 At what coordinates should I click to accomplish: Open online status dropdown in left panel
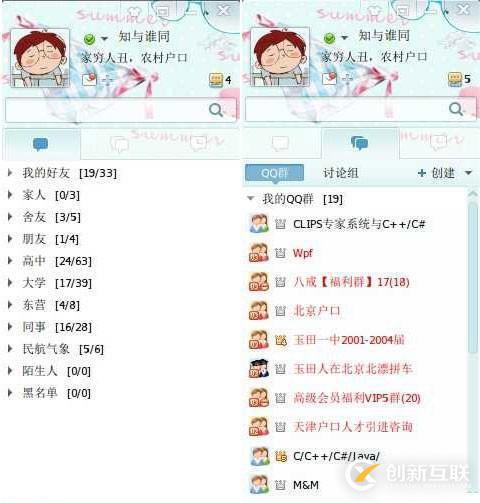coord(104,39)
